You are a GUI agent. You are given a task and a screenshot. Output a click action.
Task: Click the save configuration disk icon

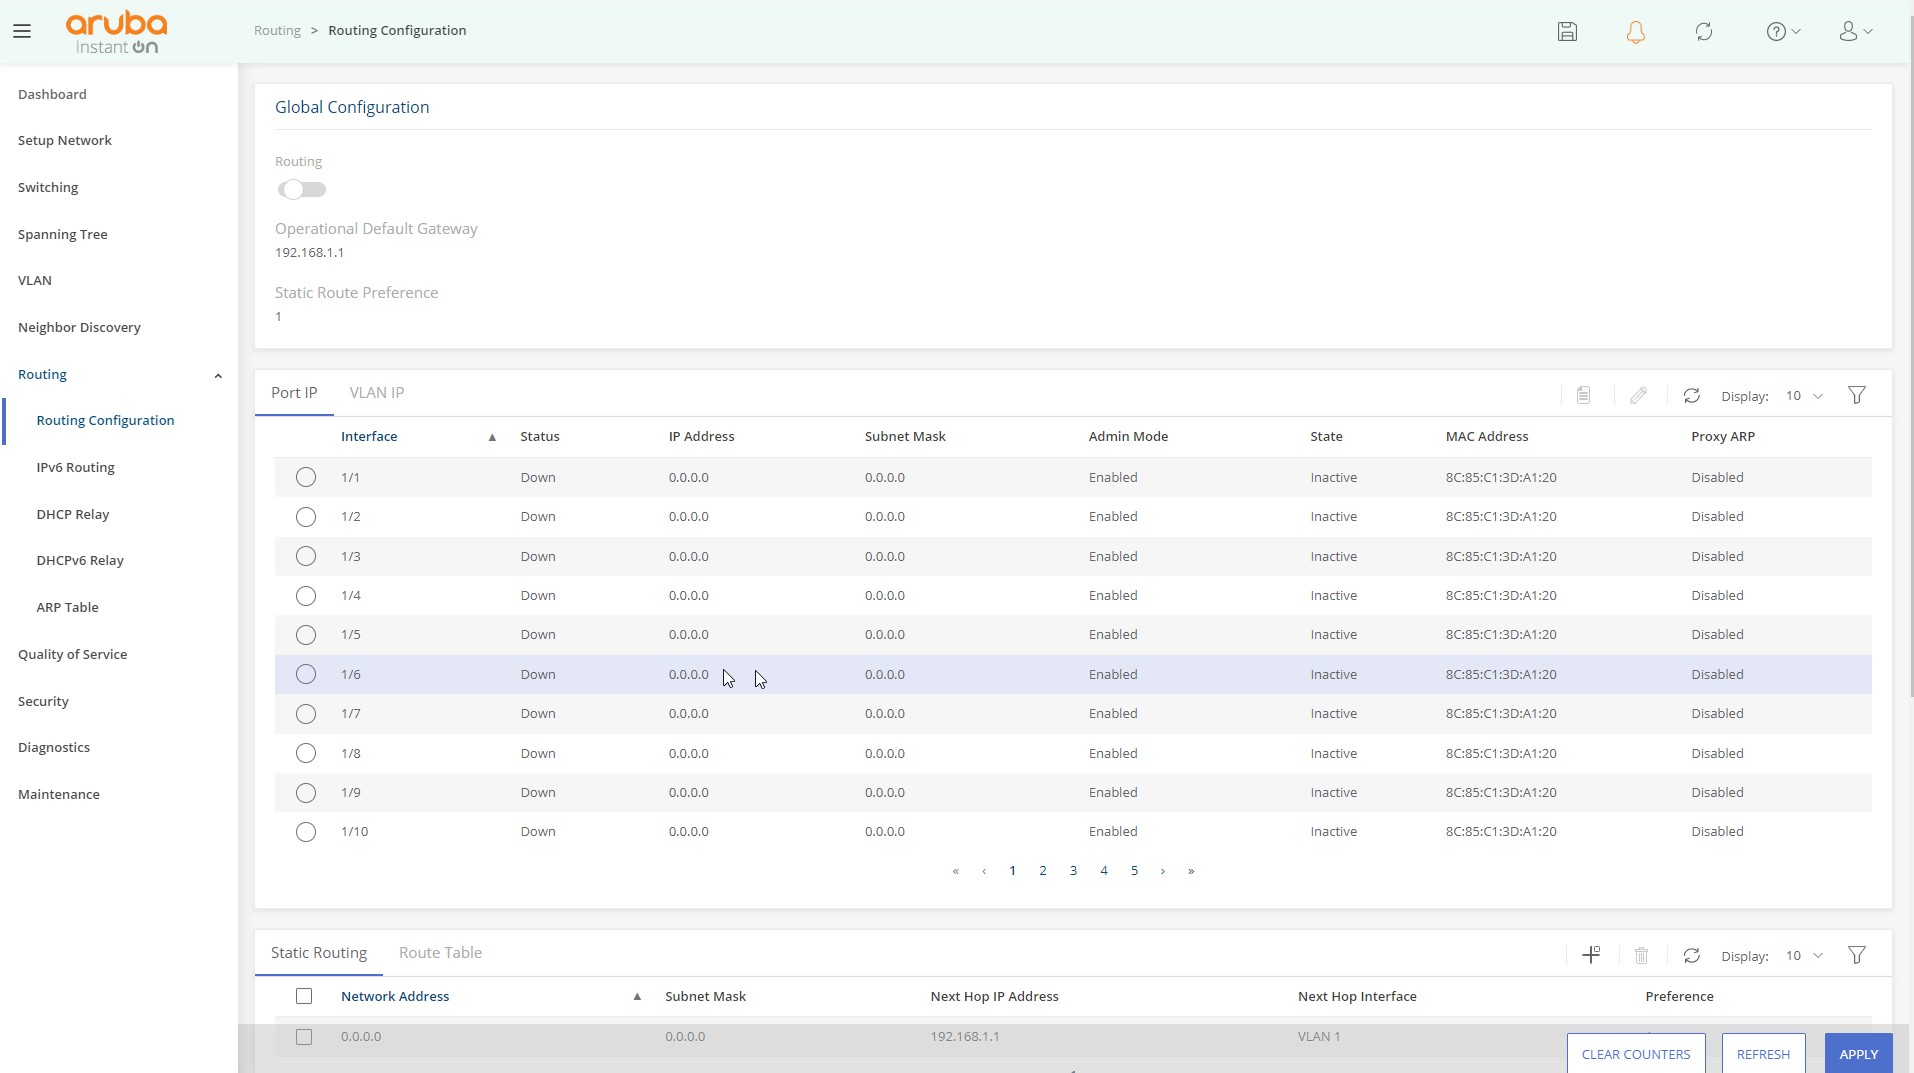[x=1567, y=32]
